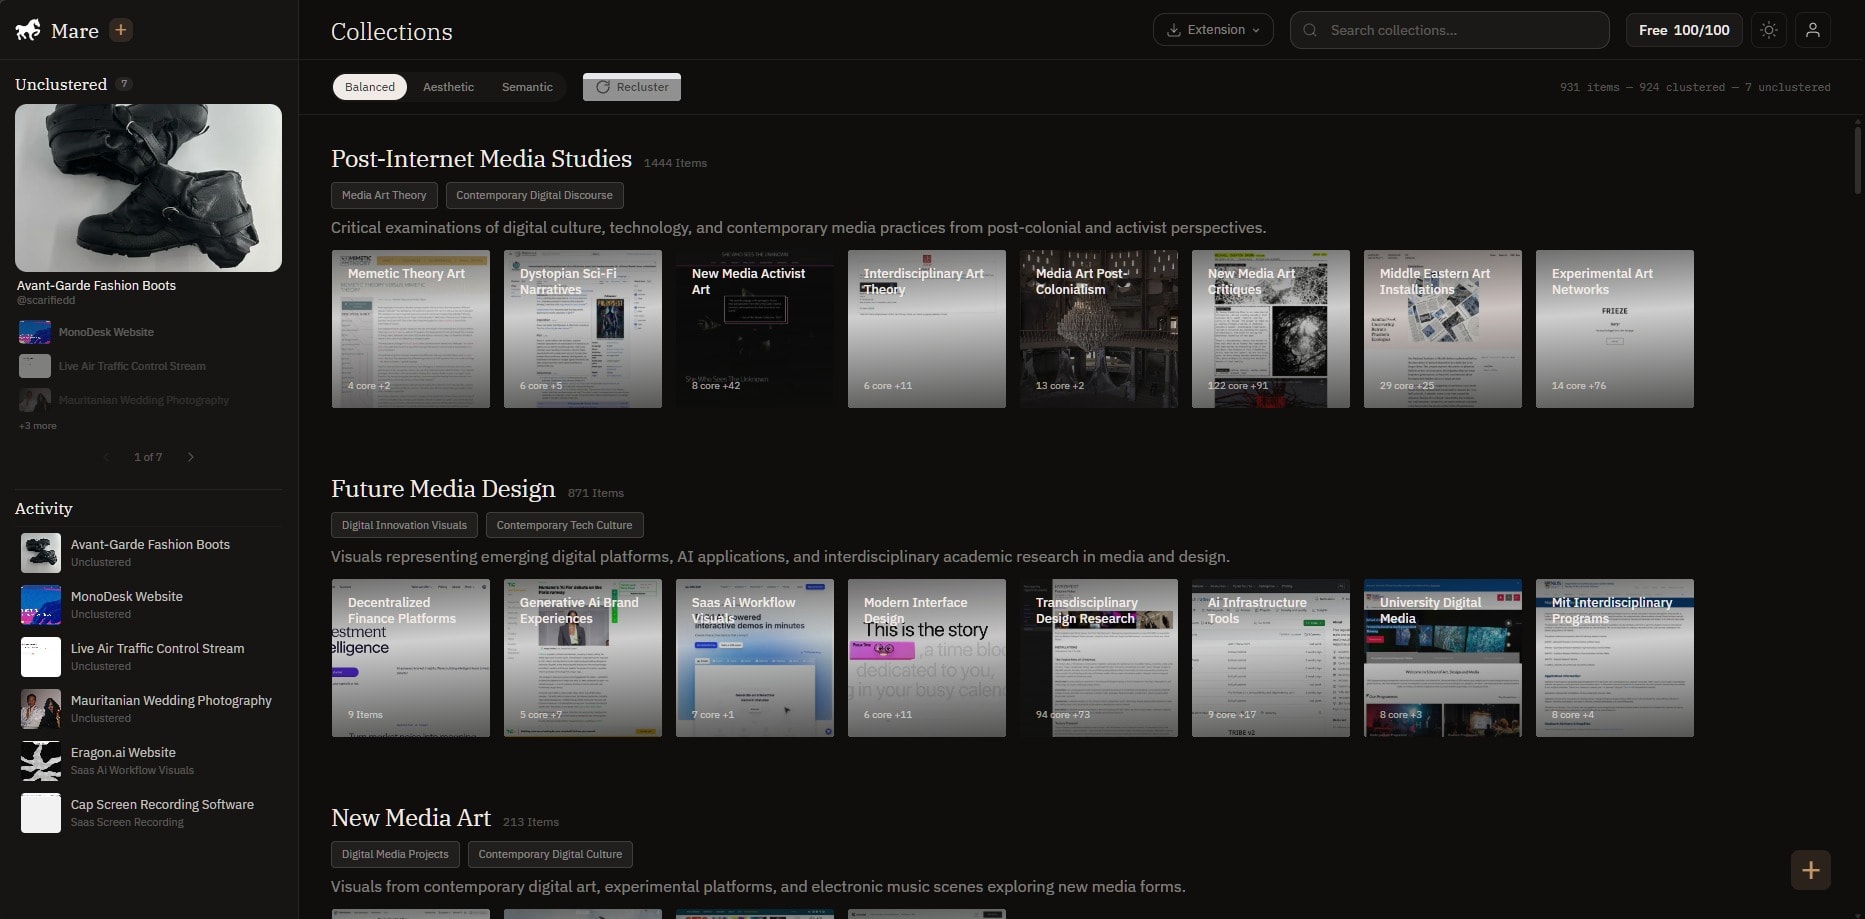Open the Generative Ai Brand Experiences cluster
This screenshot has height=919, width=1865.
tap(583, 658)
